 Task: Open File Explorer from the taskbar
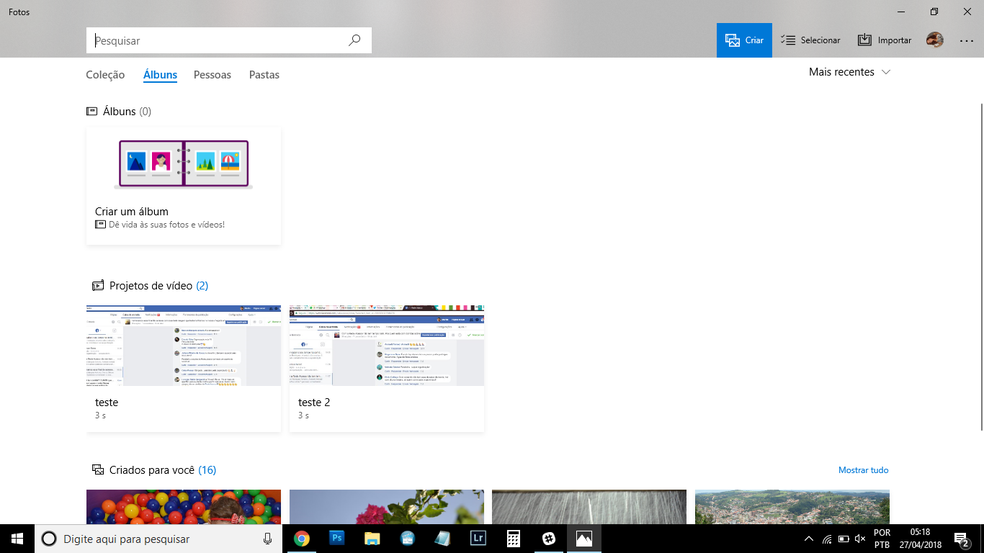[372, 539]
